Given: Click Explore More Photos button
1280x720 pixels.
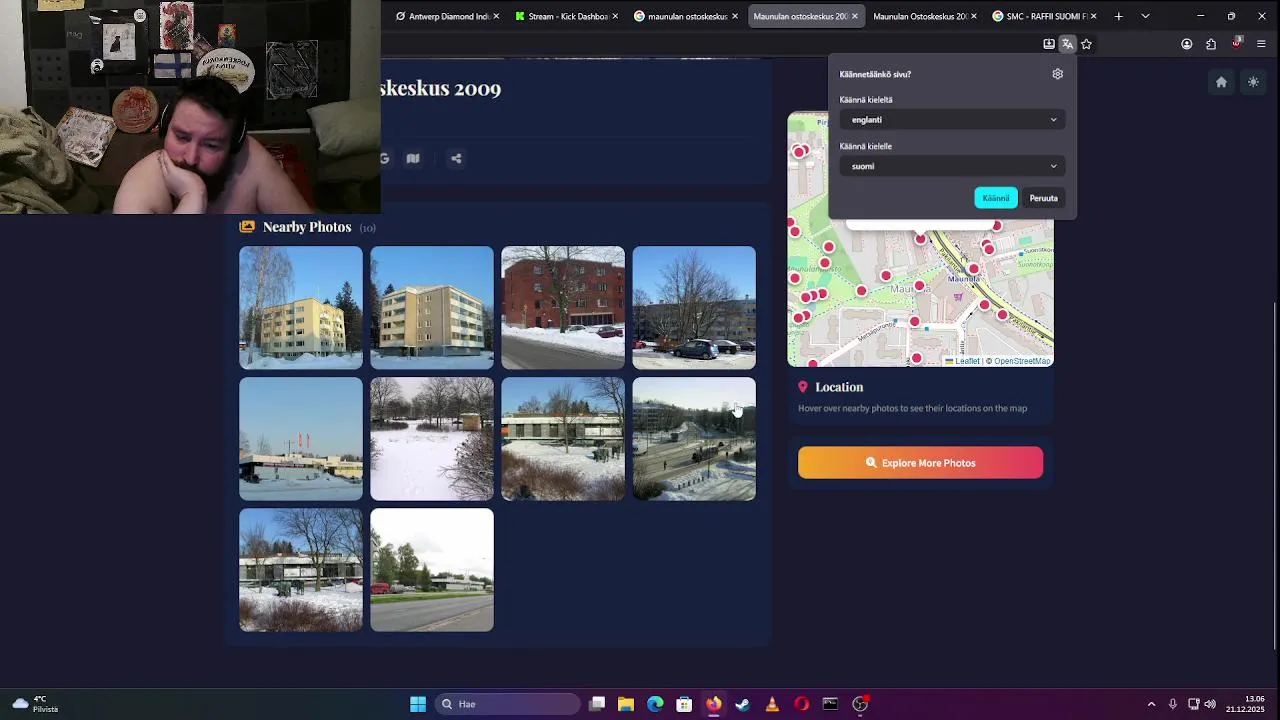Looking at the screenshot, I should coord(920,463).
